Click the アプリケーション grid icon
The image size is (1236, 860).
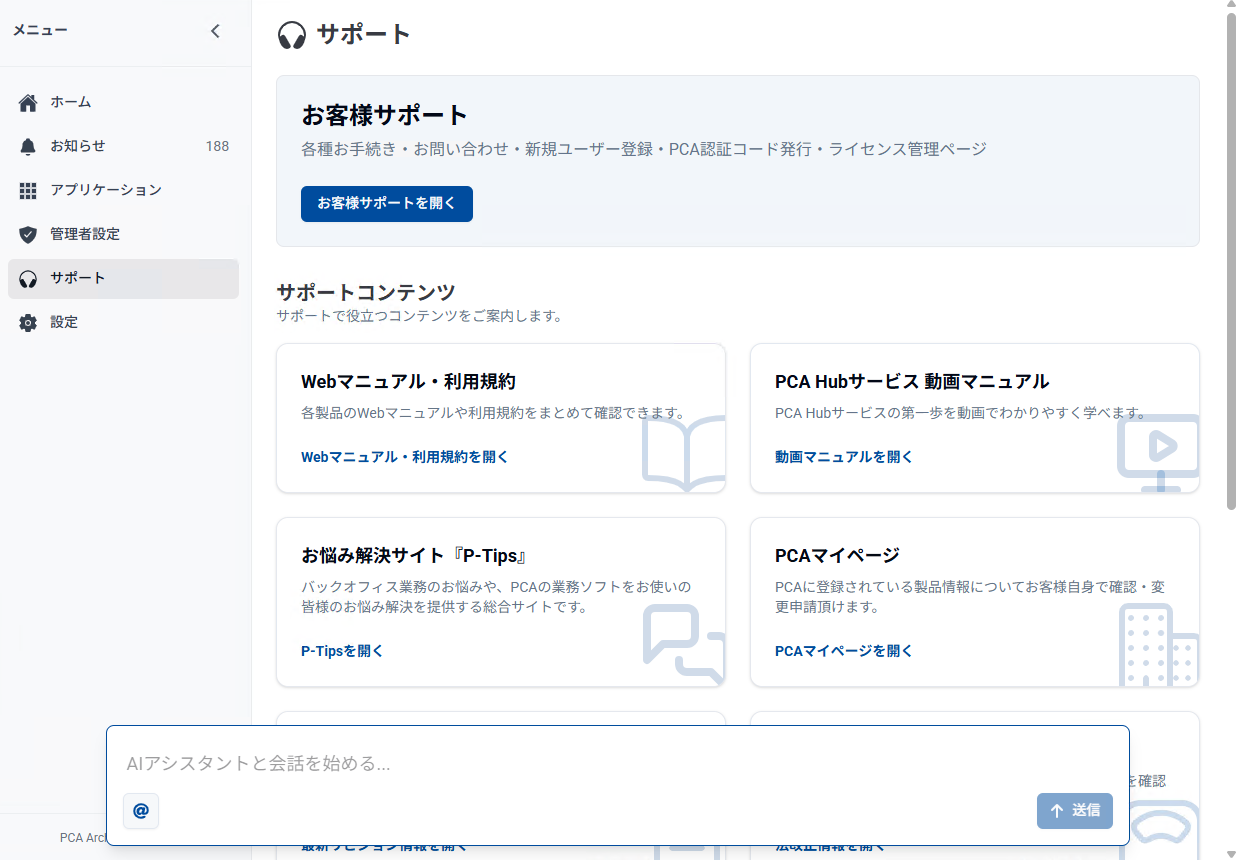tap(28, 190)
